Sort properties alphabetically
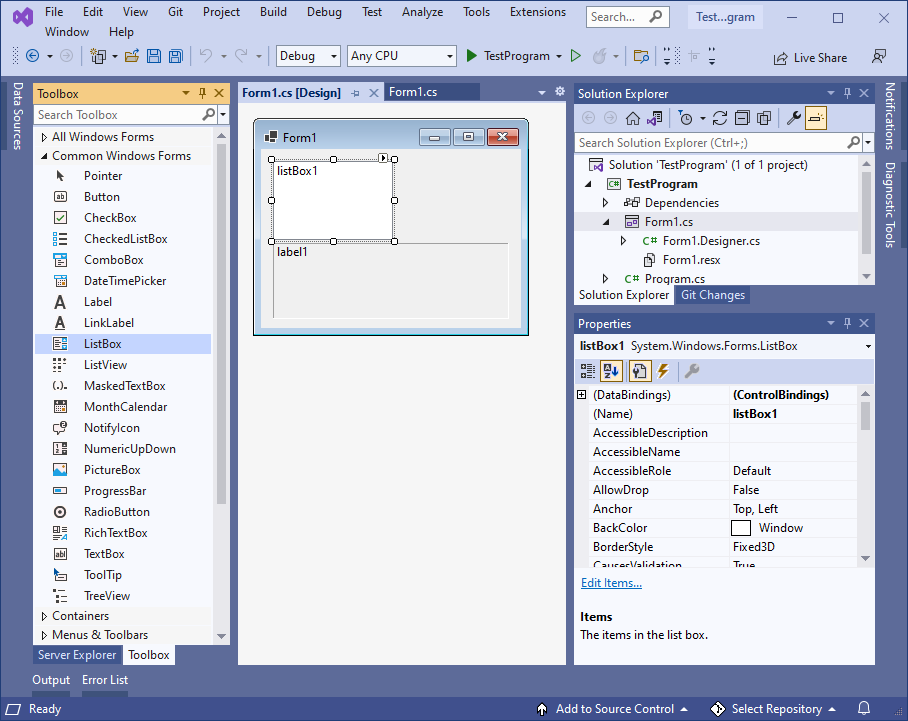The width and height of the screenshot is (908, 721). 611,371
